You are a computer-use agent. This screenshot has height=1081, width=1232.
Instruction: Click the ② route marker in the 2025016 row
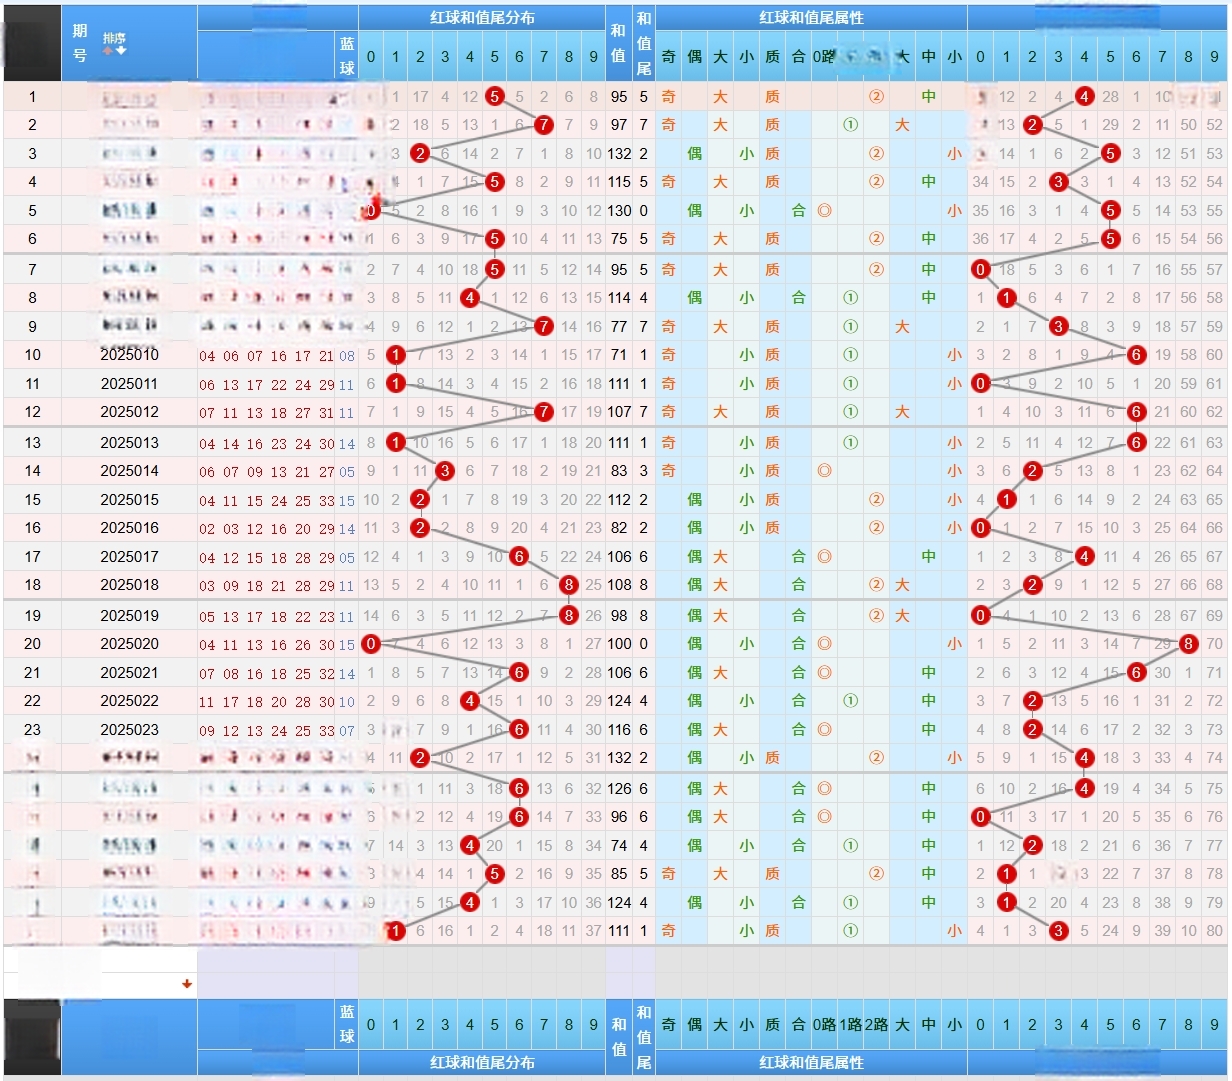pos(876,528)
